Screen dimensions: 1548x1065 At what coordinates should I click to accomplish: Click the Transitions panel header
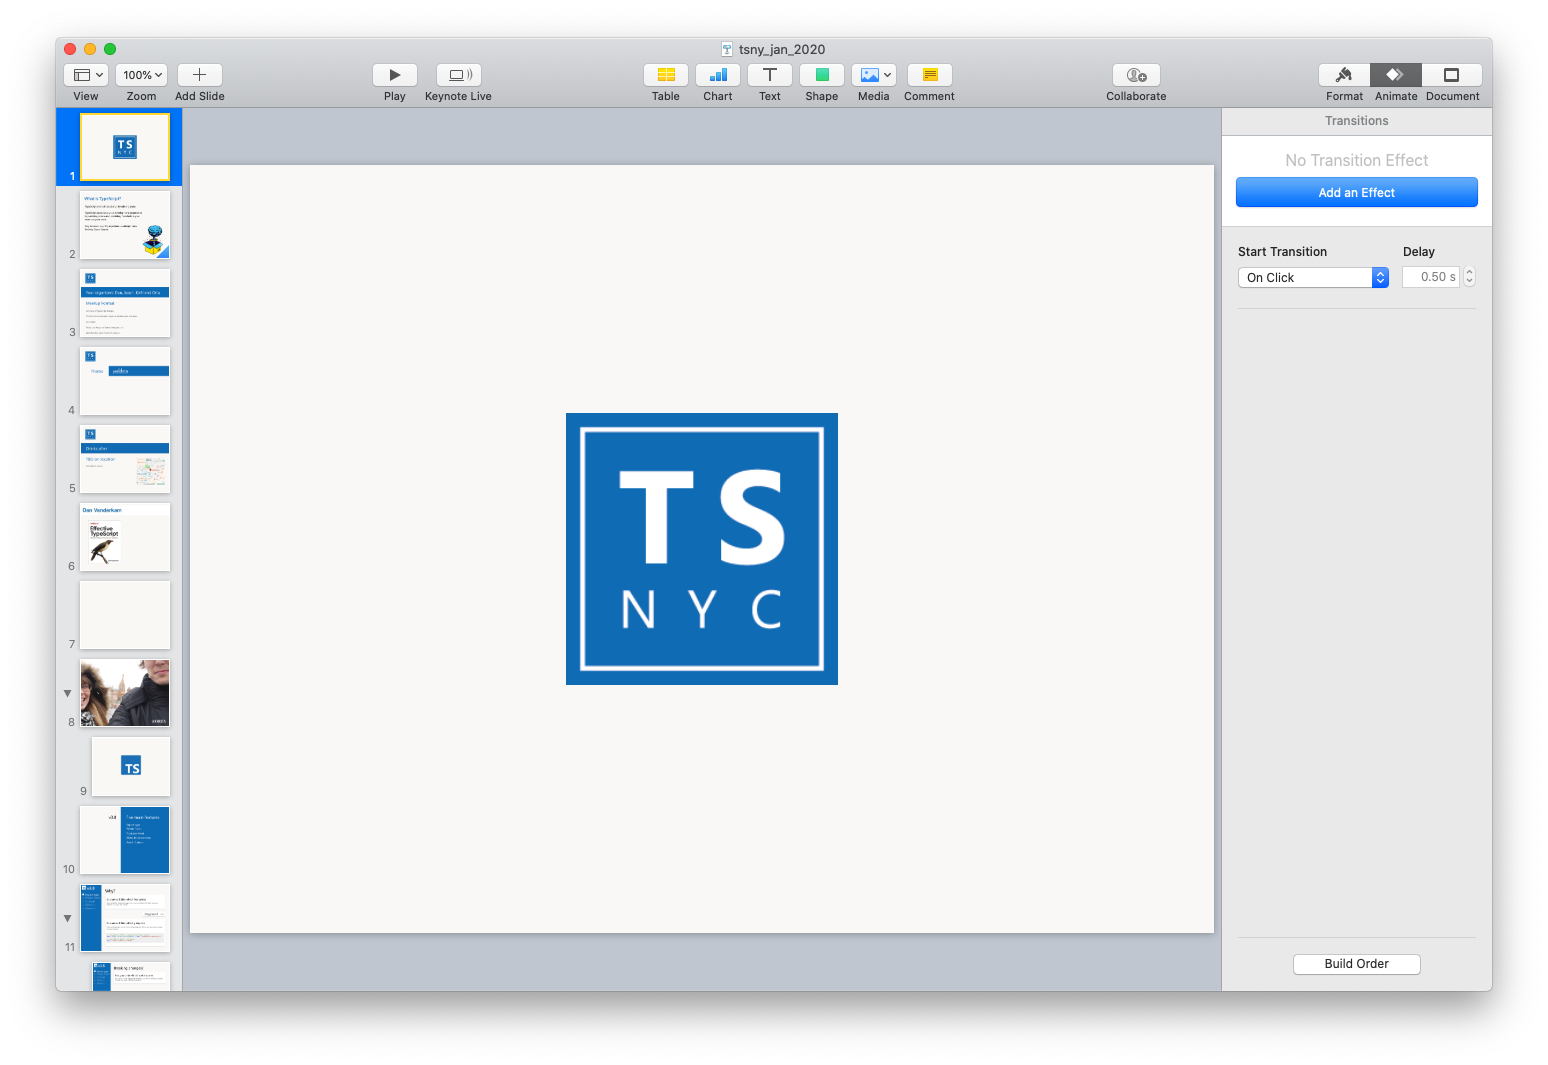pyautogui.click(x=1357, y=121)
